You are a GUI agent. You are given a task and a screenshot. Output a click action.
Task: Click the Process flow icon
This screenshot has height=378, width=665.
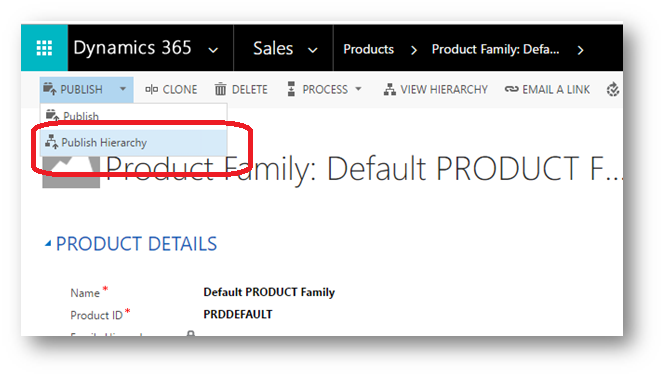click(291, 89)
